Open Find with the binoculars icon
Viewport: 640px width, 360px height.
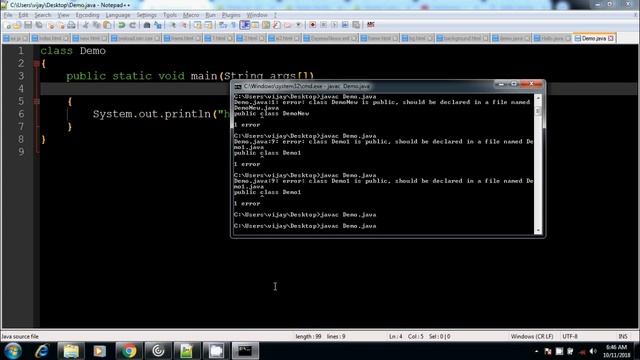click(x=147, y=25)
